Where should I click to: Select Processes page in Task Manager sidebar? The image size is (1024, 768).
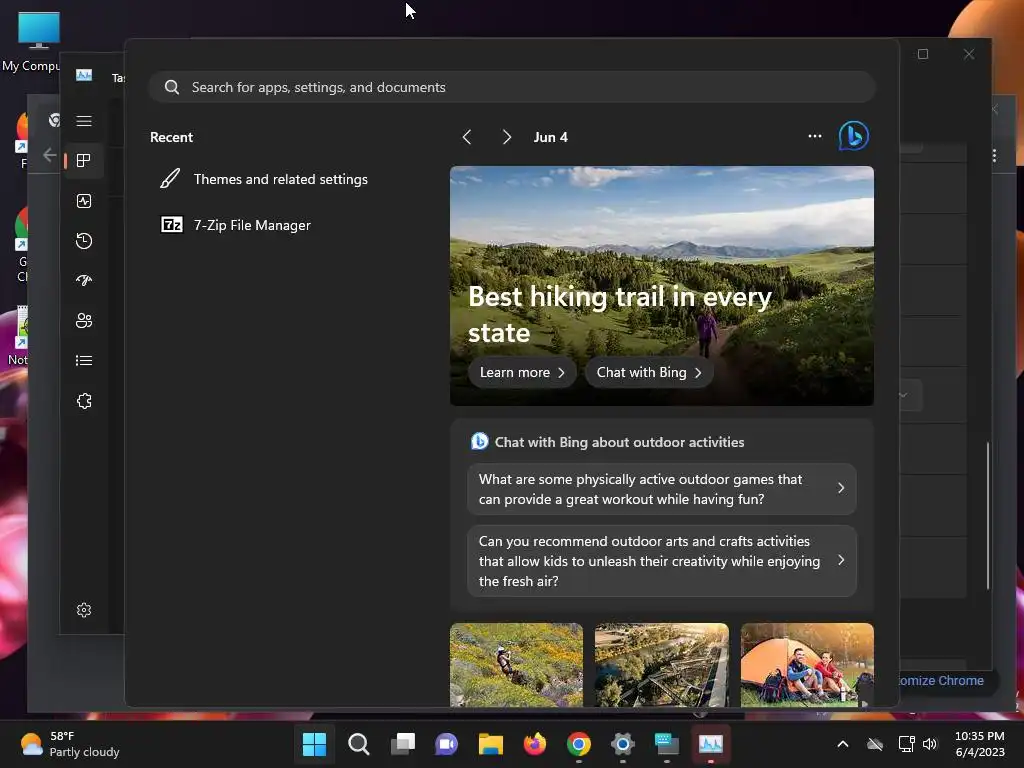(84, 161)
